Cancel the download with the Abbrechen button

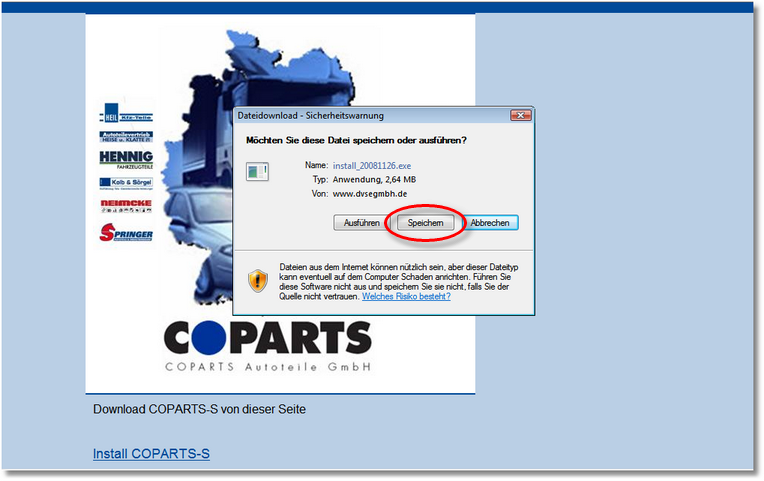click(x=490, y=223)
